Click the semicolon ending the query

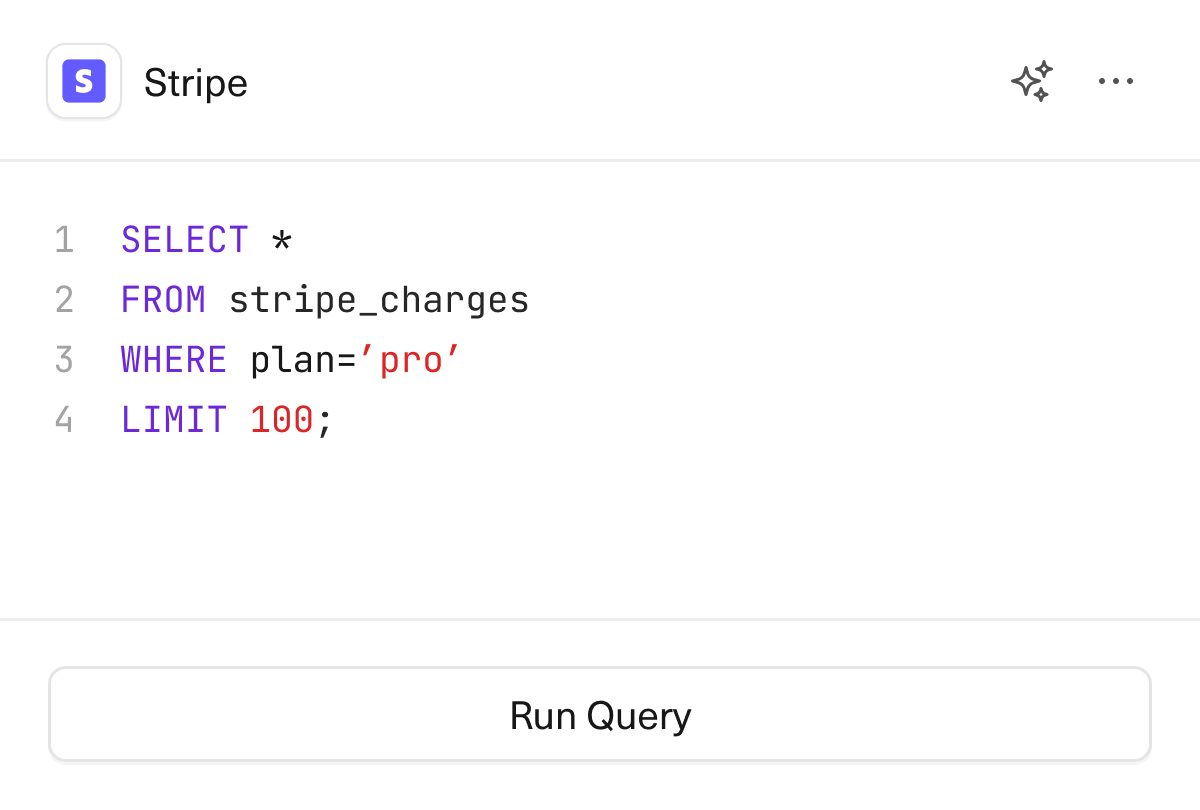(324, 422)
